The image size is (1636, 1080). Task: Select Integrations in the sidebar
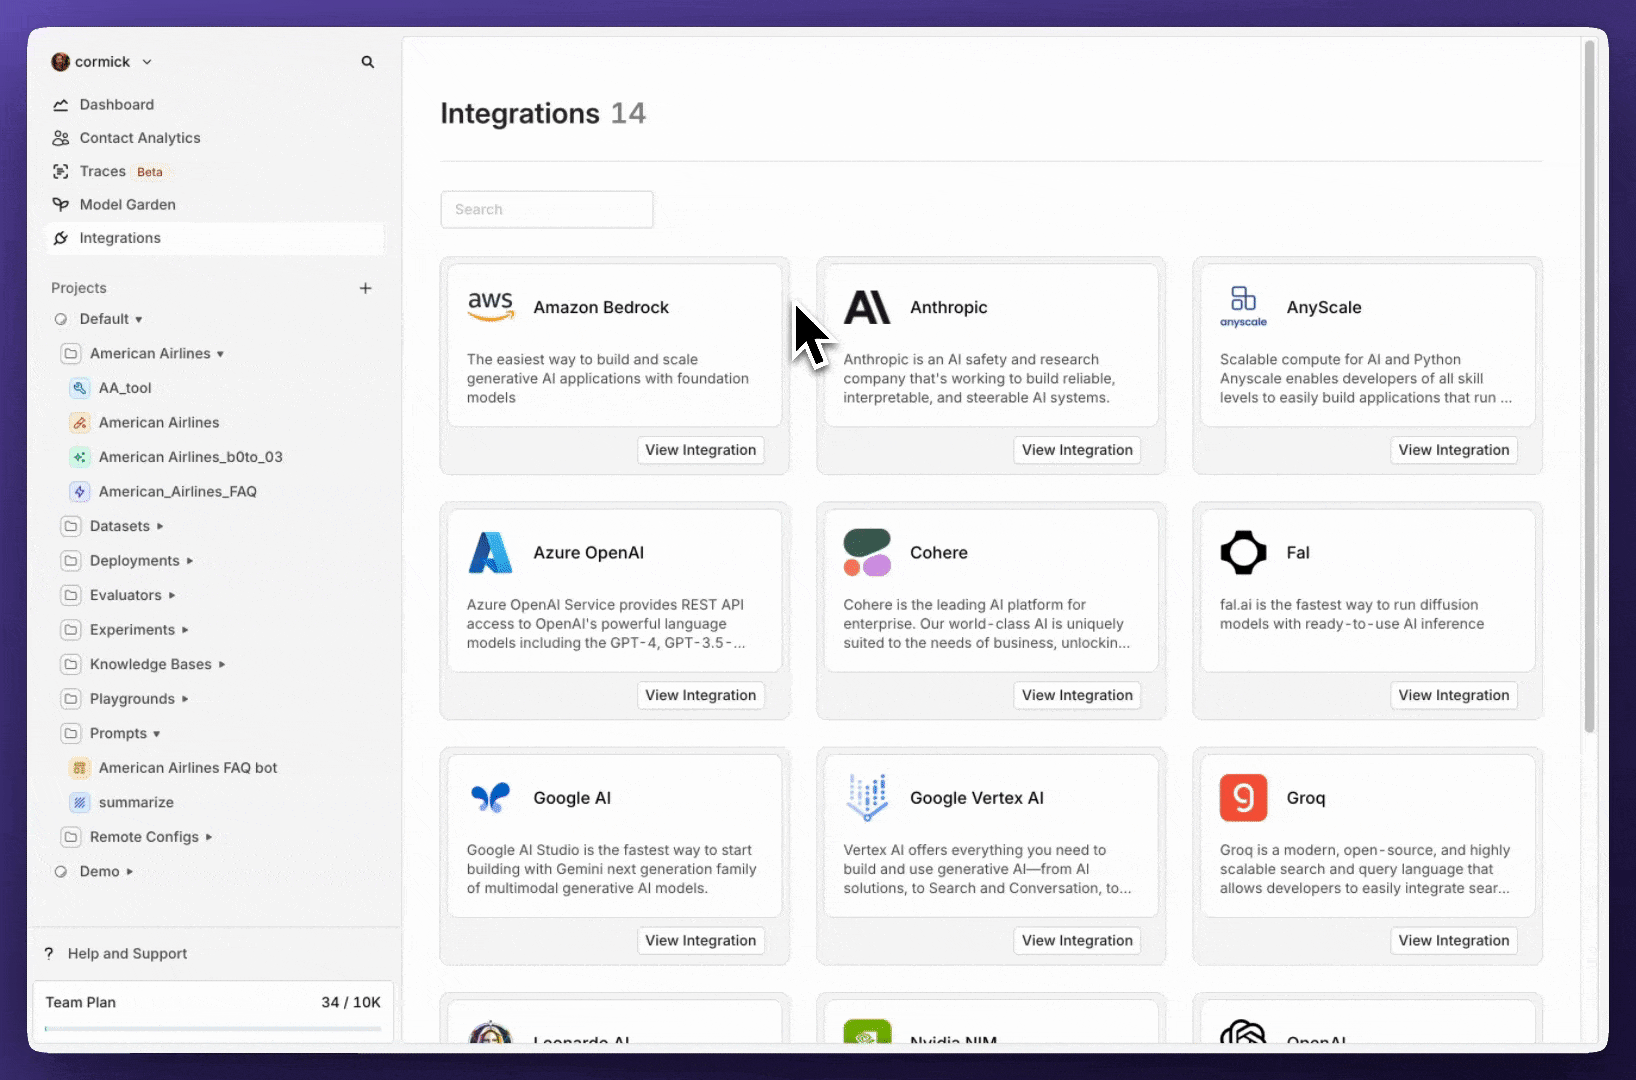(214, 238)
